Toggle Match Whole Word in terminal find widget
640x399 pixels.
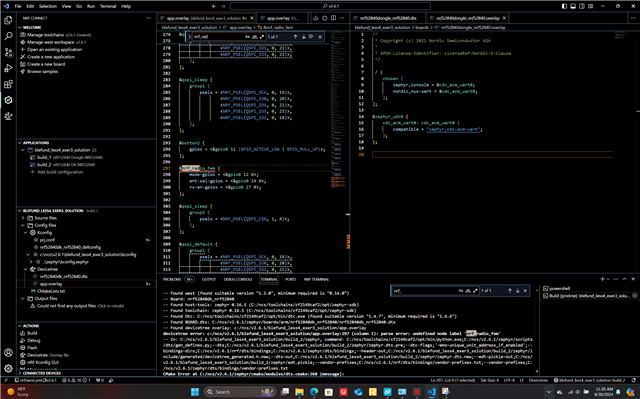[468, 290]
